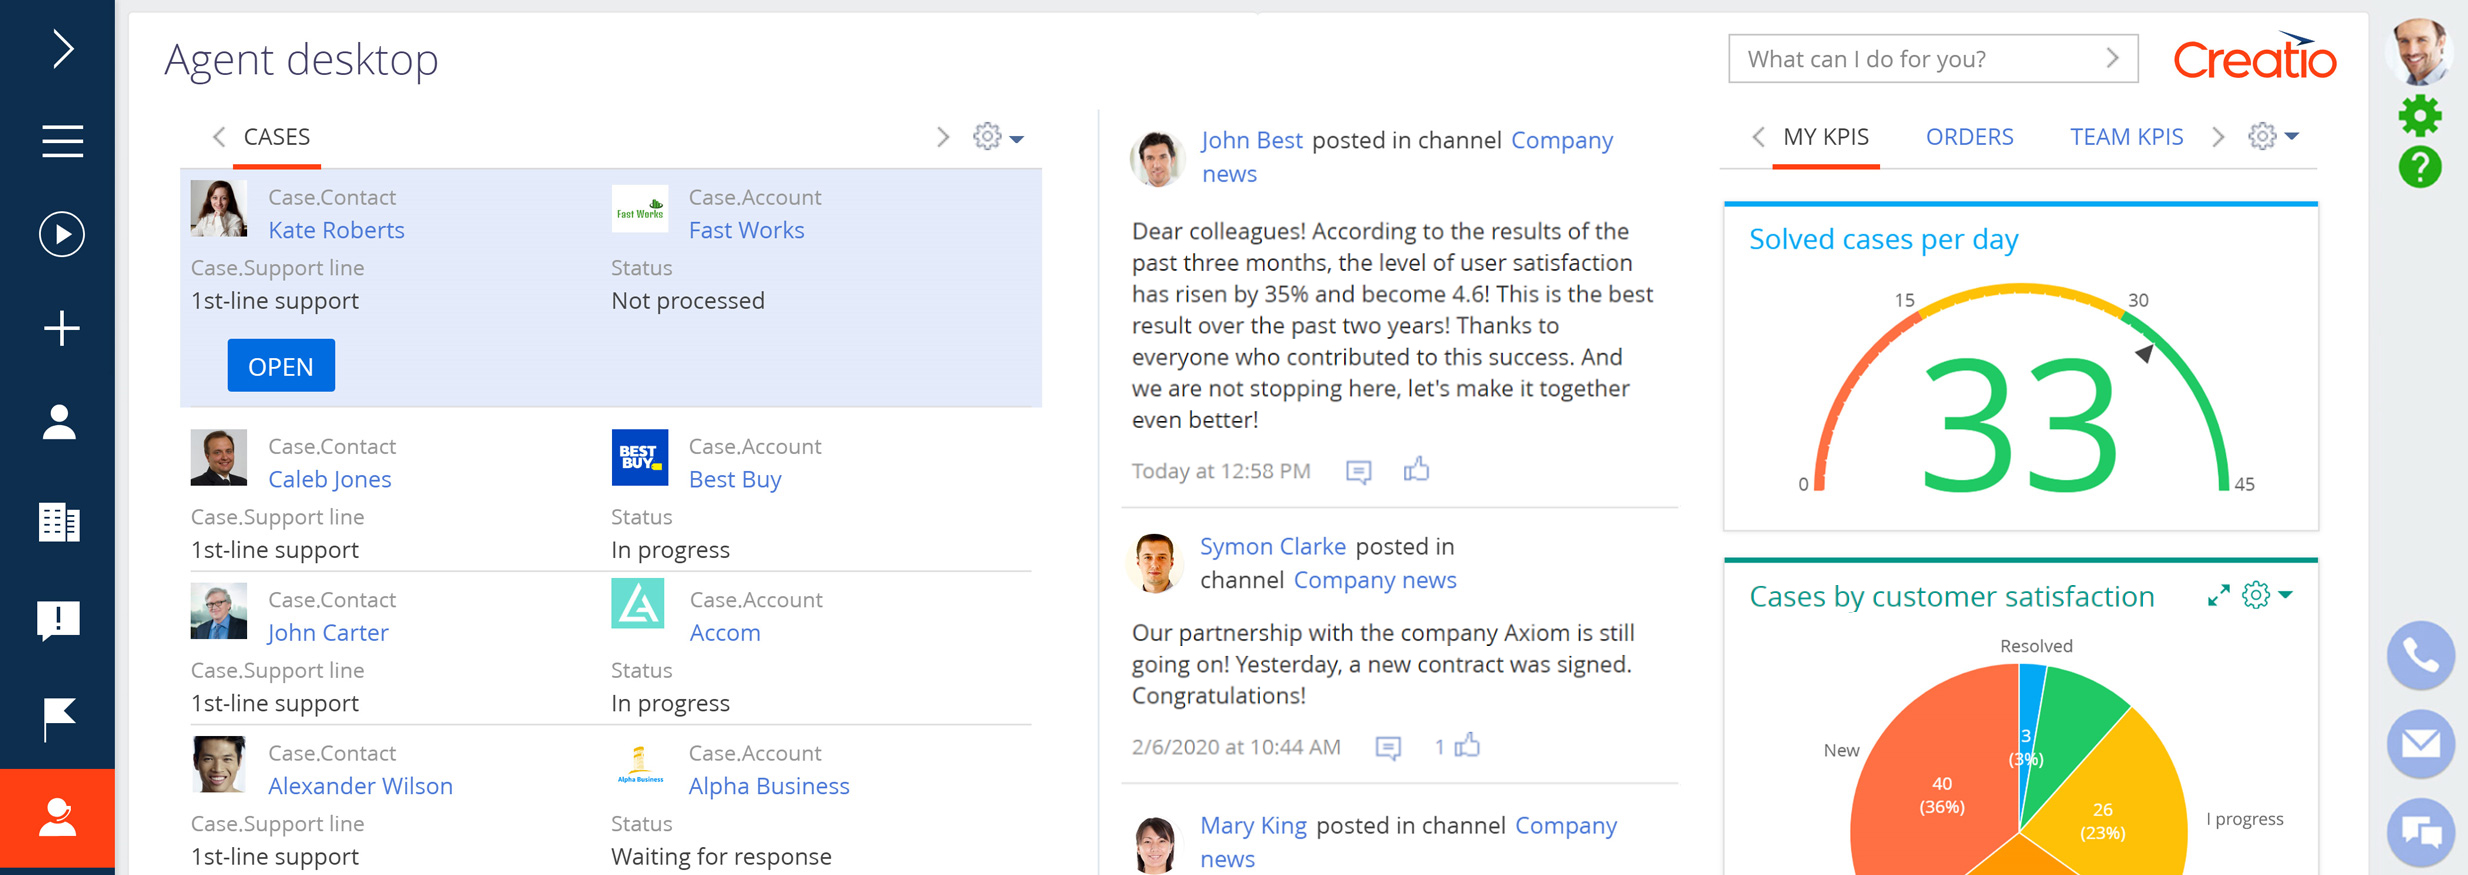Open the Cases panel settings dropdown

coord(998,137)
